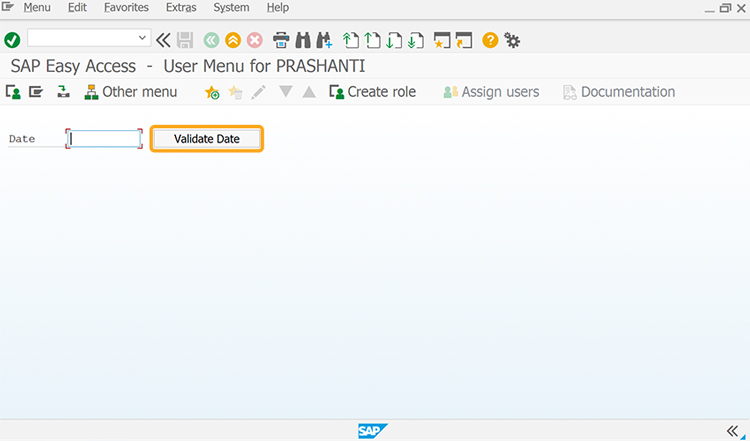Click the User menu icon
This screenshot has height=441, width=750.
point(13,92)
